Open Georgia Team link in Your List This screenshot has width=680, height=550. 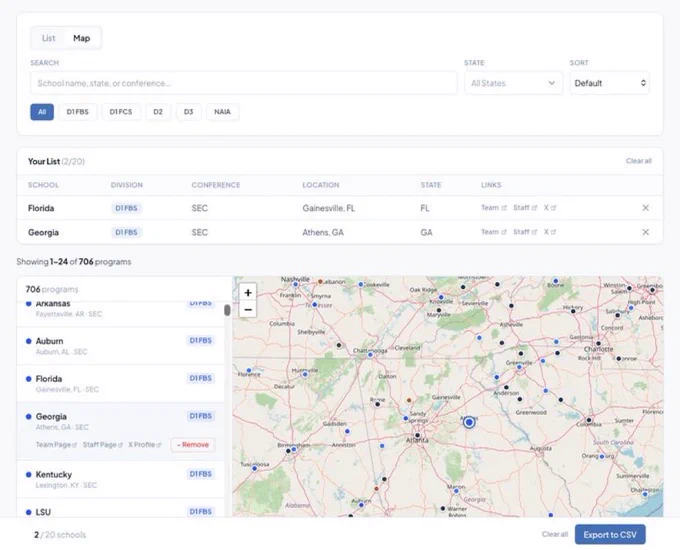point(494,232)
